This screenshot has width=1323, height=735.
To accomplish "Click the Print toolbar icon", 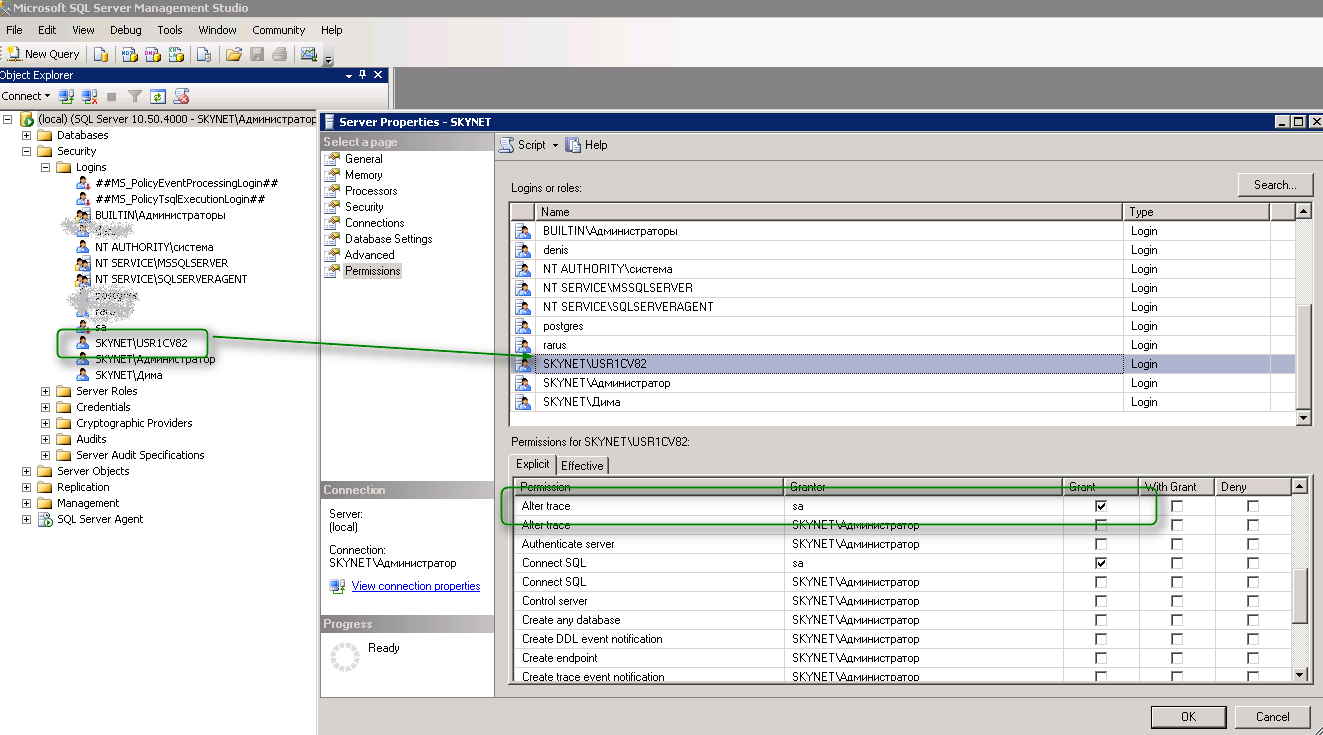I will pos(280,54).
